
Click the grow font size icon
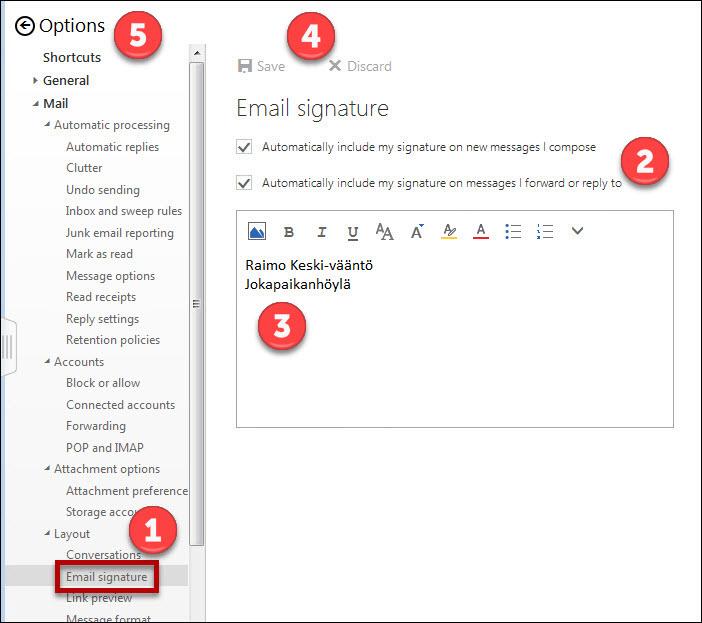[417, 231]
